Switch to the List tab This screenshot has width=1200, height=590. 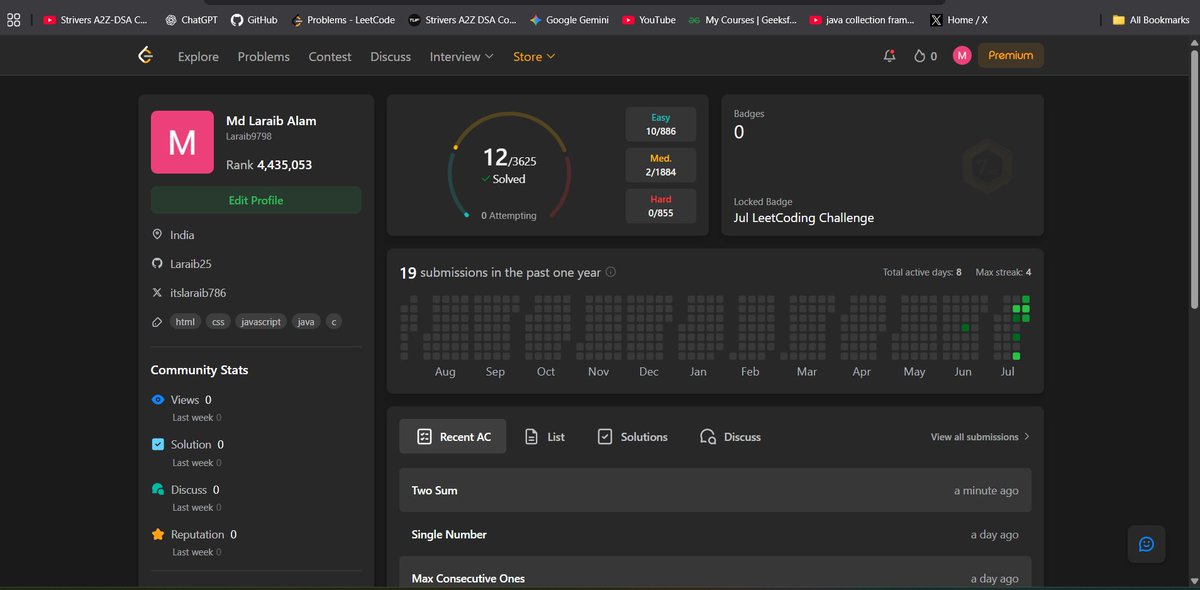click(x=545, y=437)
